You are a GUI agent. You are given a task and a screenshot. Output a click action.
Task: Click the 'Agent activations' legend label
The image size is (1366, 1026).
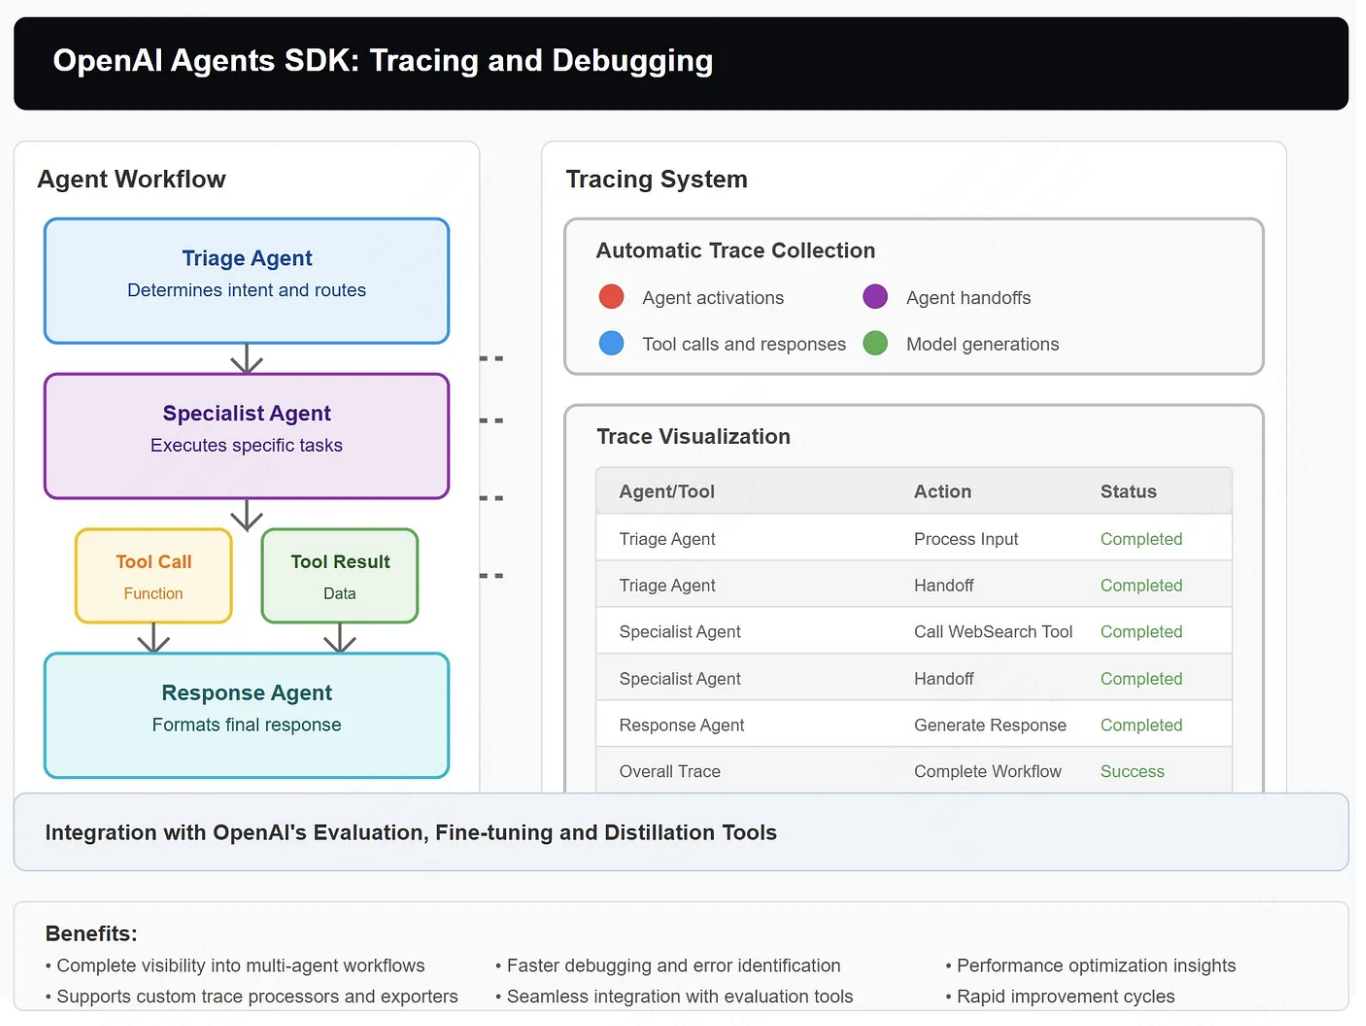click(712, 298)
